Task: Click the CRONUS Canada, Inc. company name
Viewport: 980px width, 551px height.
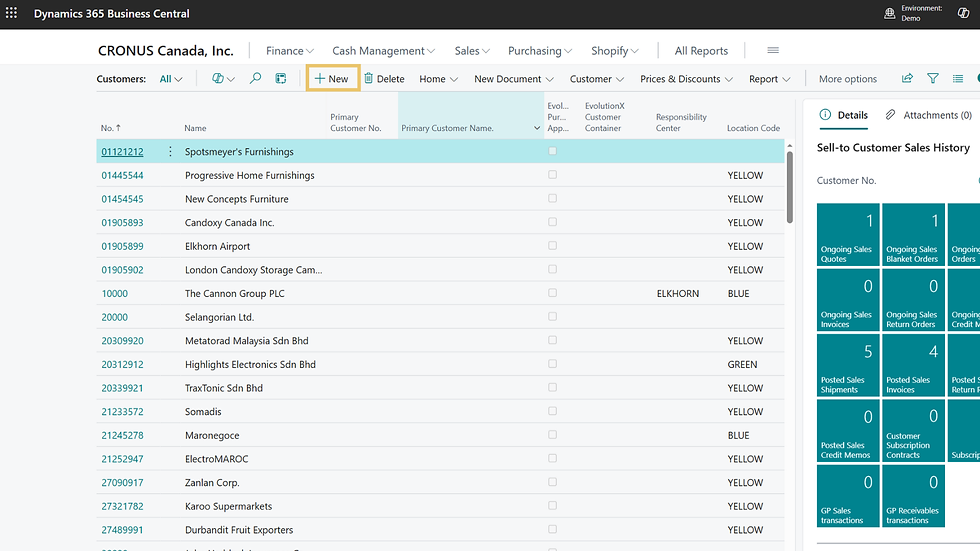Action: click(166, 51)
